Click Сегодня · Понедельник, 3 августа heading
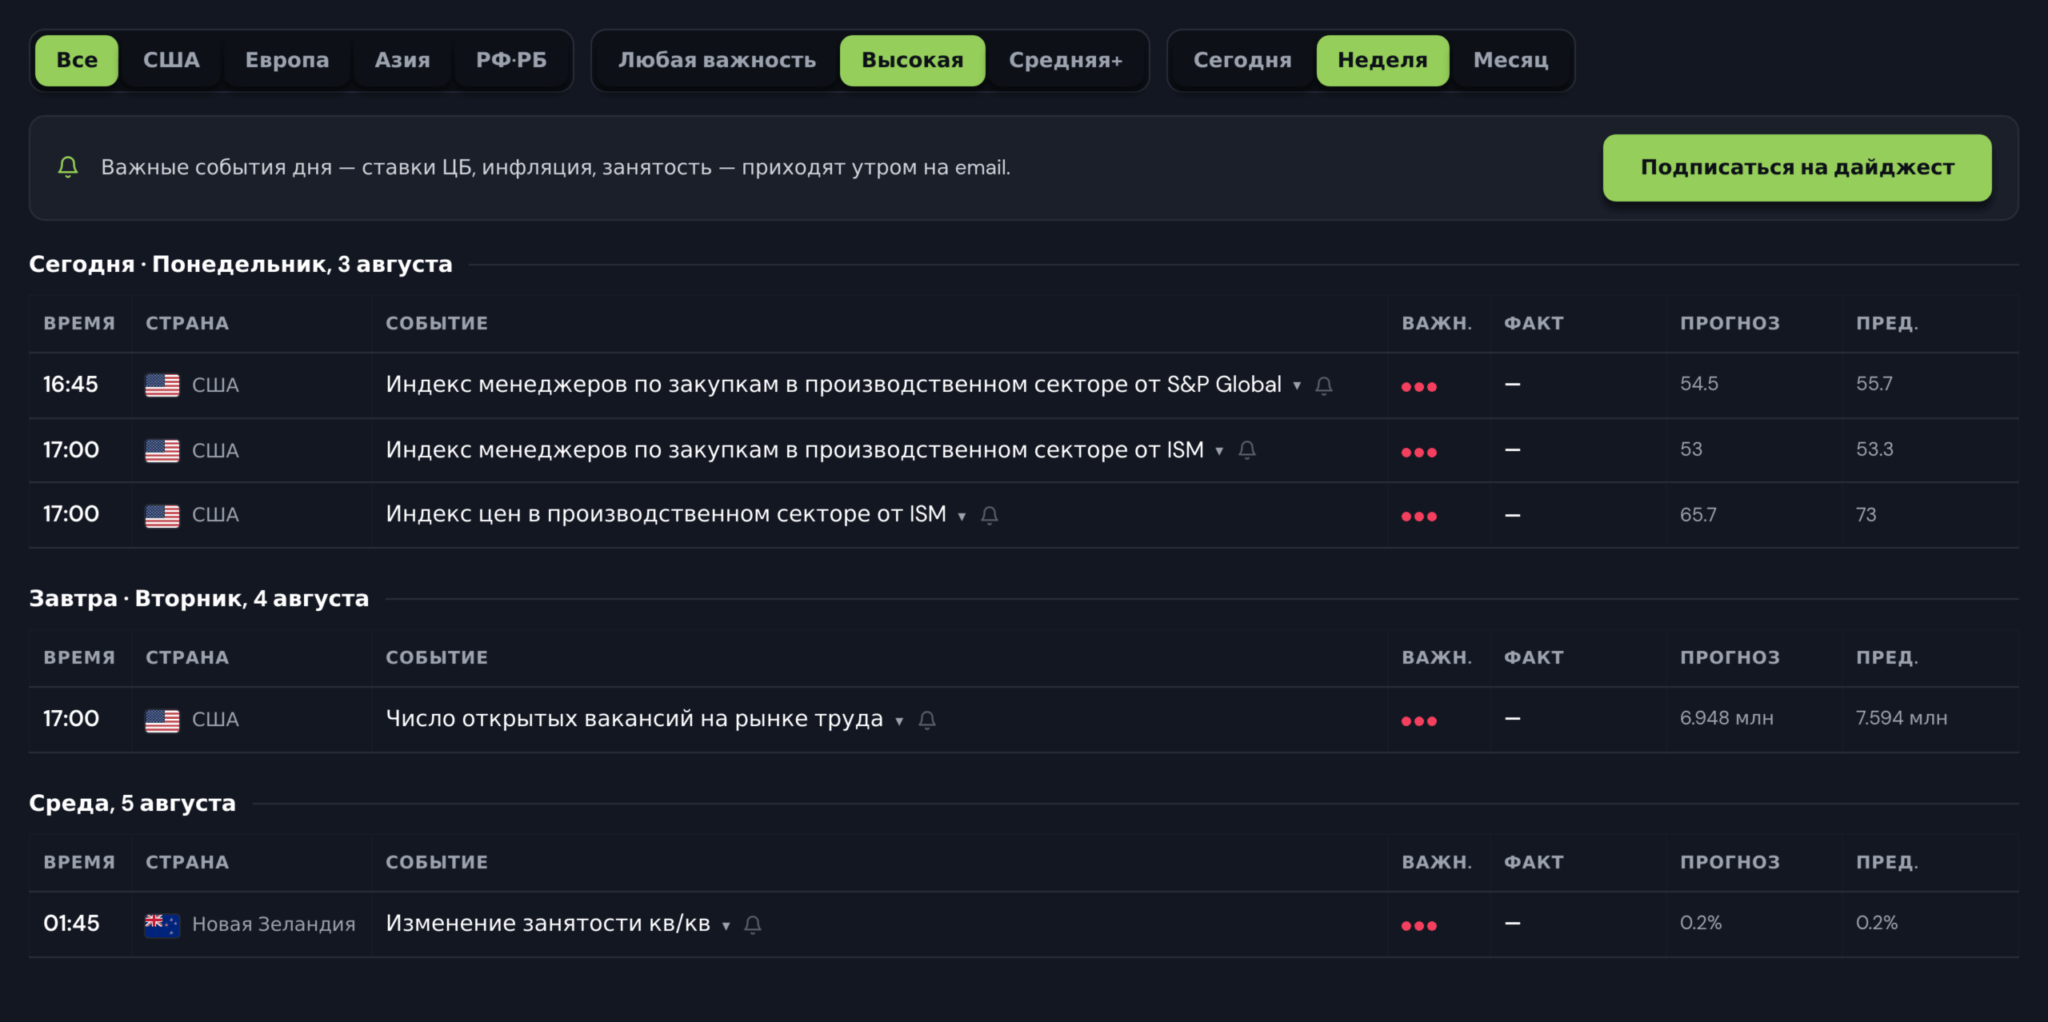Image resolution: width=2048 pixels, height=1022 pixels. 241,264
